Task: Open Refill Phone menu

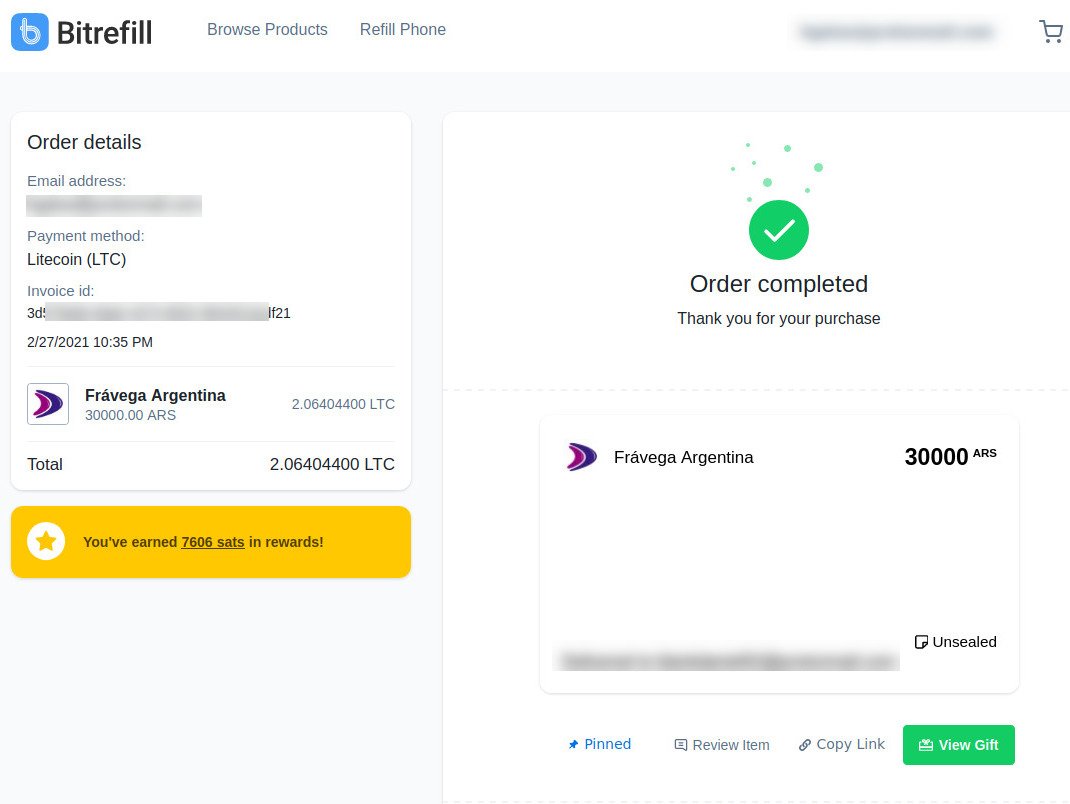Action: click(403, 29)
